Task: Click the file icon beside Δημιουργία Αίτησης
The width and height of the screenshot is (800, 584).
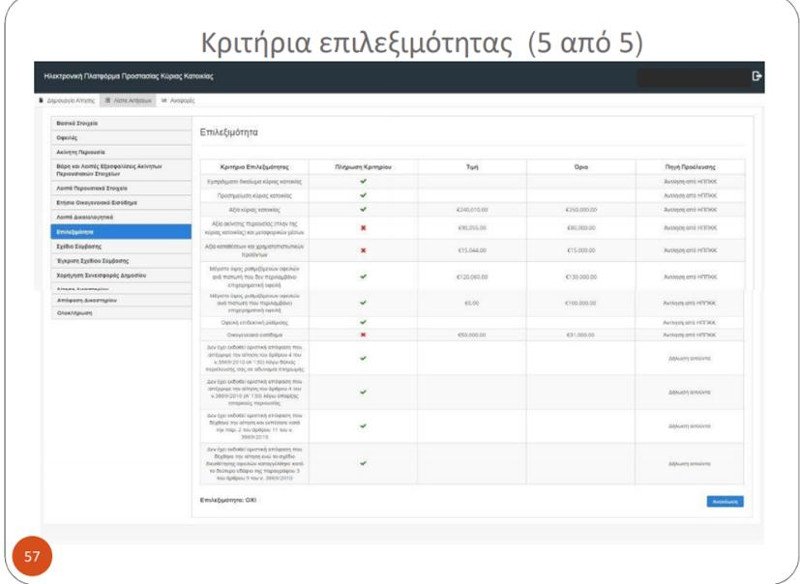Action: coord(41,101)
